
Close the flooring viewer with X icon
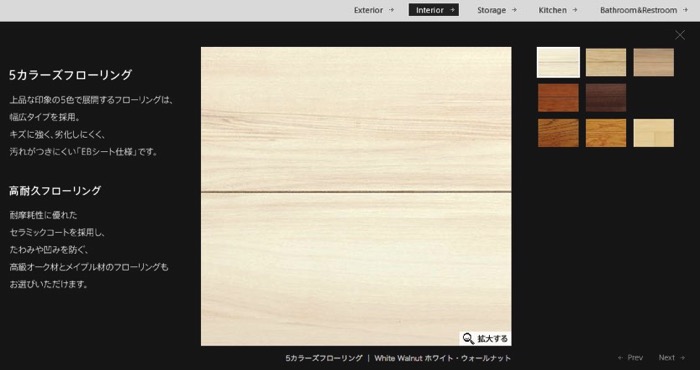[x=679, y=35]
